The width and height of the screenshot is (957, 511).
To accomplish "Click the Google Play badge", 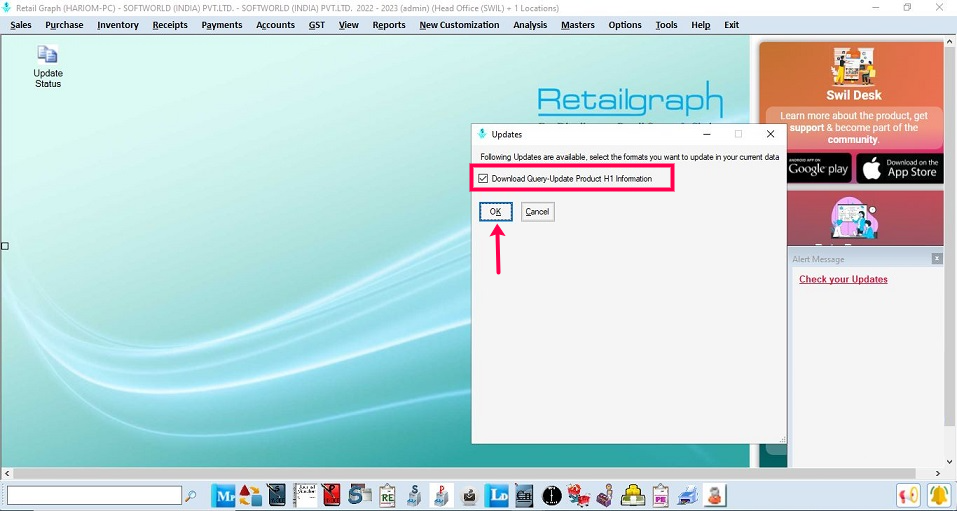I will coord(818,169).
